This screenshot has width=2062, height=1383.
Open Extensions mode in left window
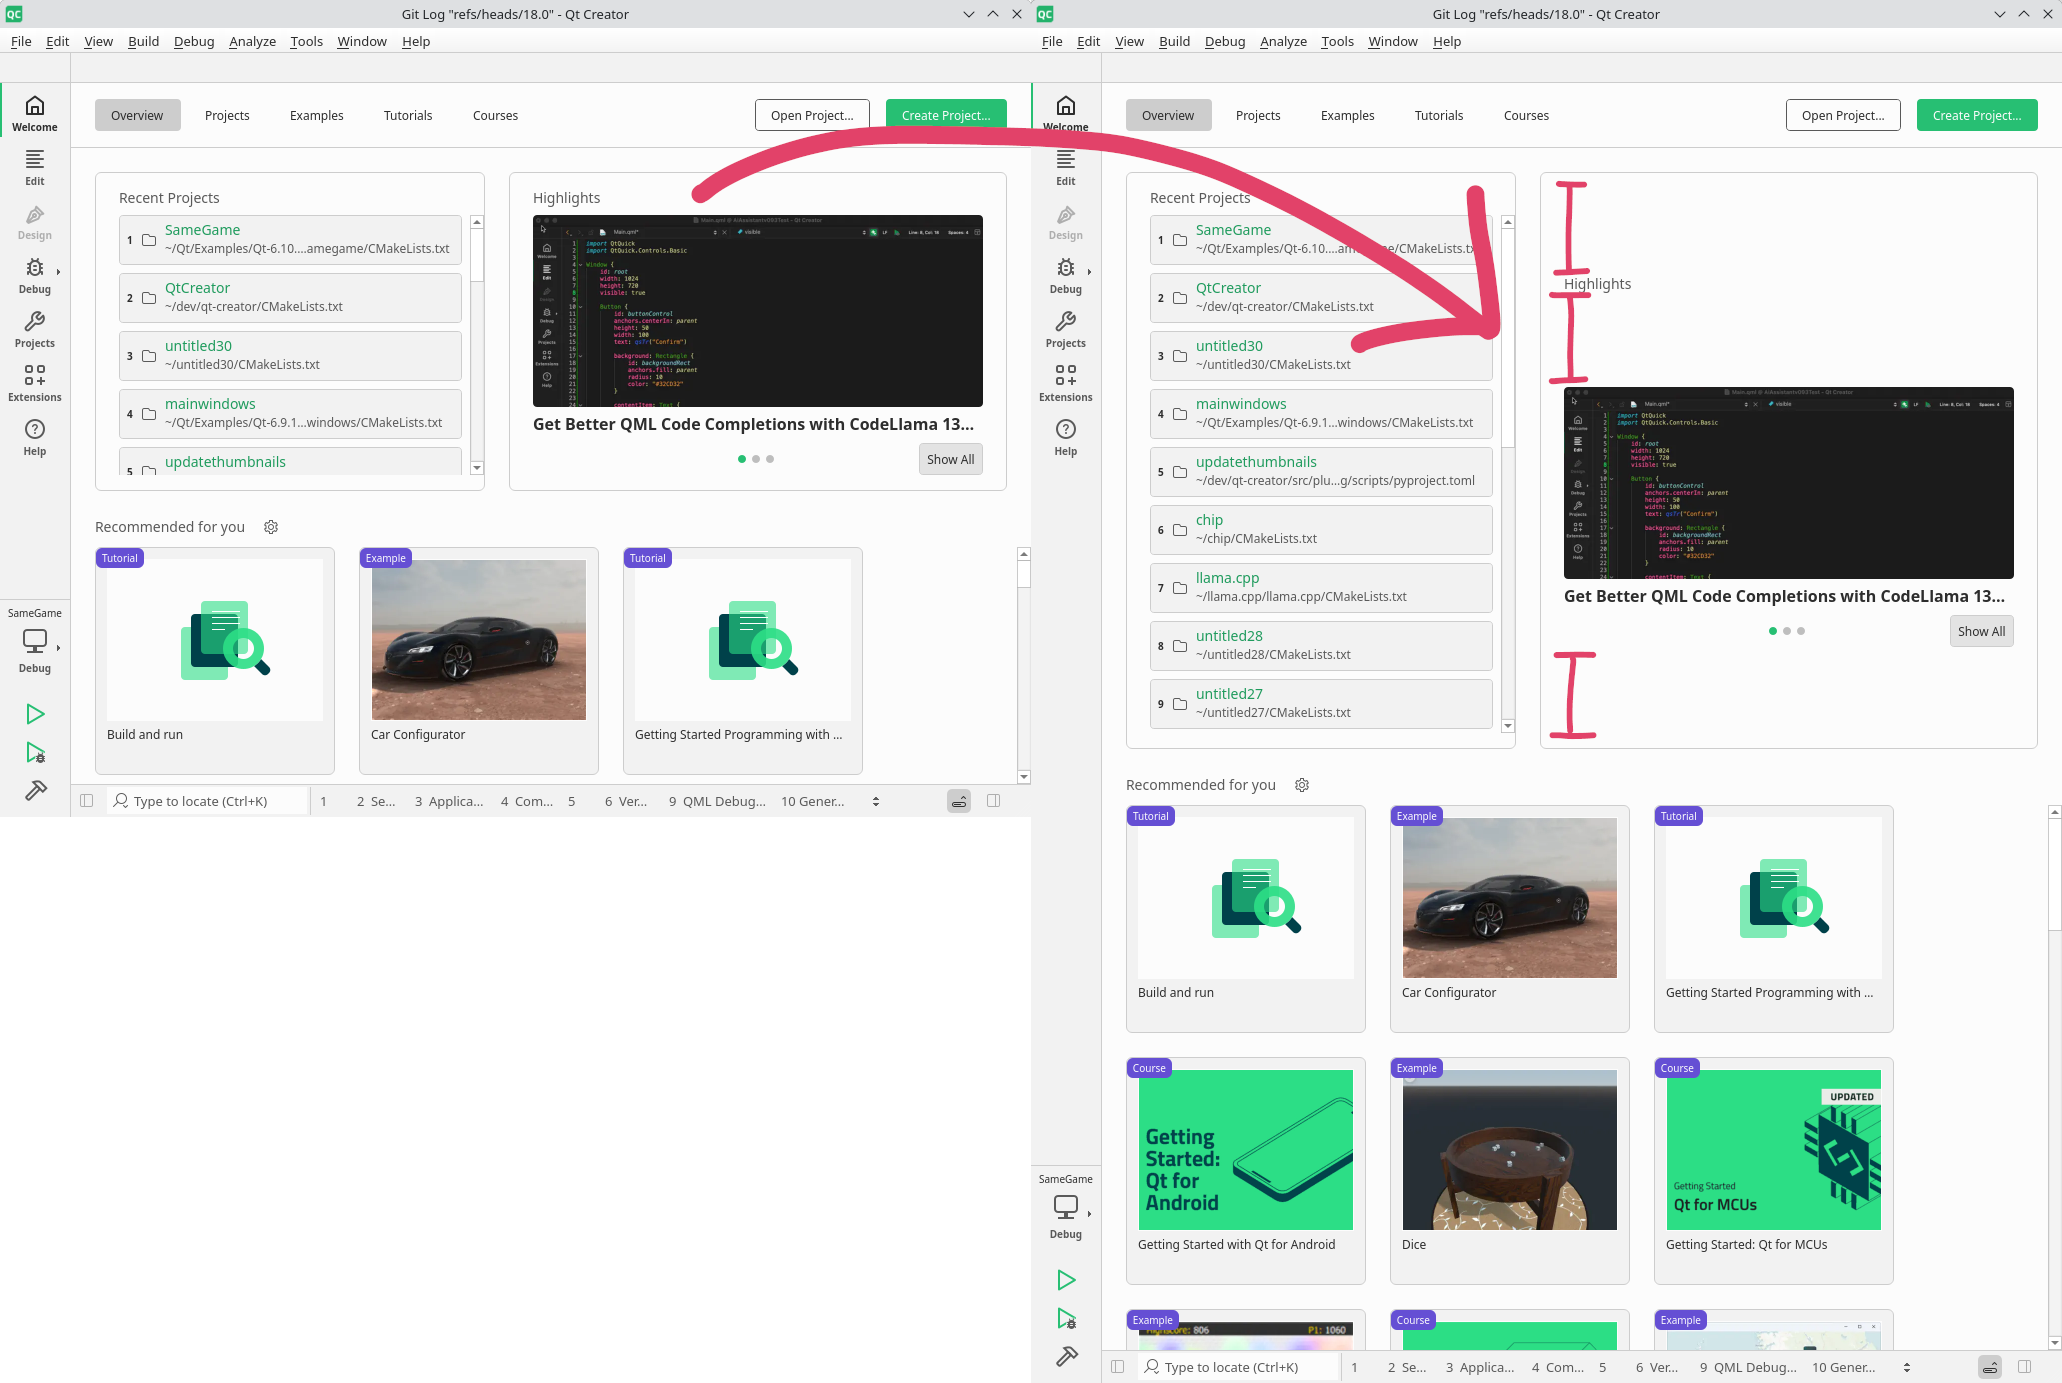[35, 383]
